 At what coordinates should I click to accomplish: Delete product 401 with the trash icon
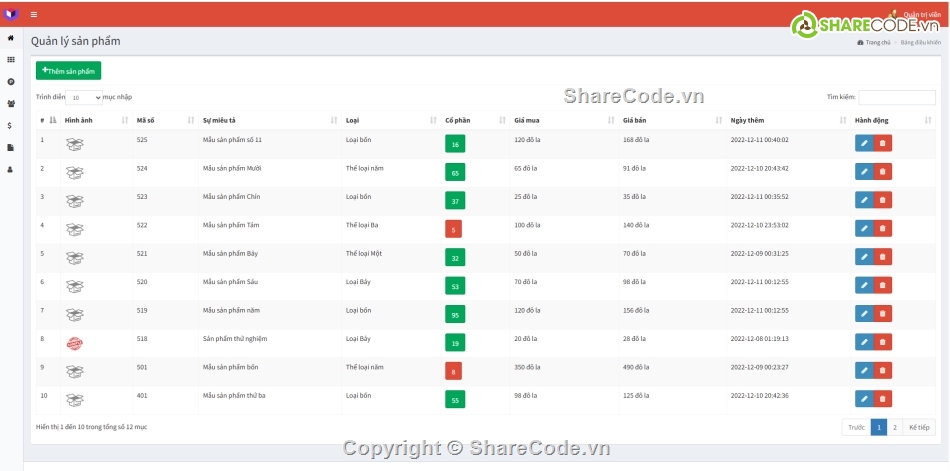click(882, 399)
